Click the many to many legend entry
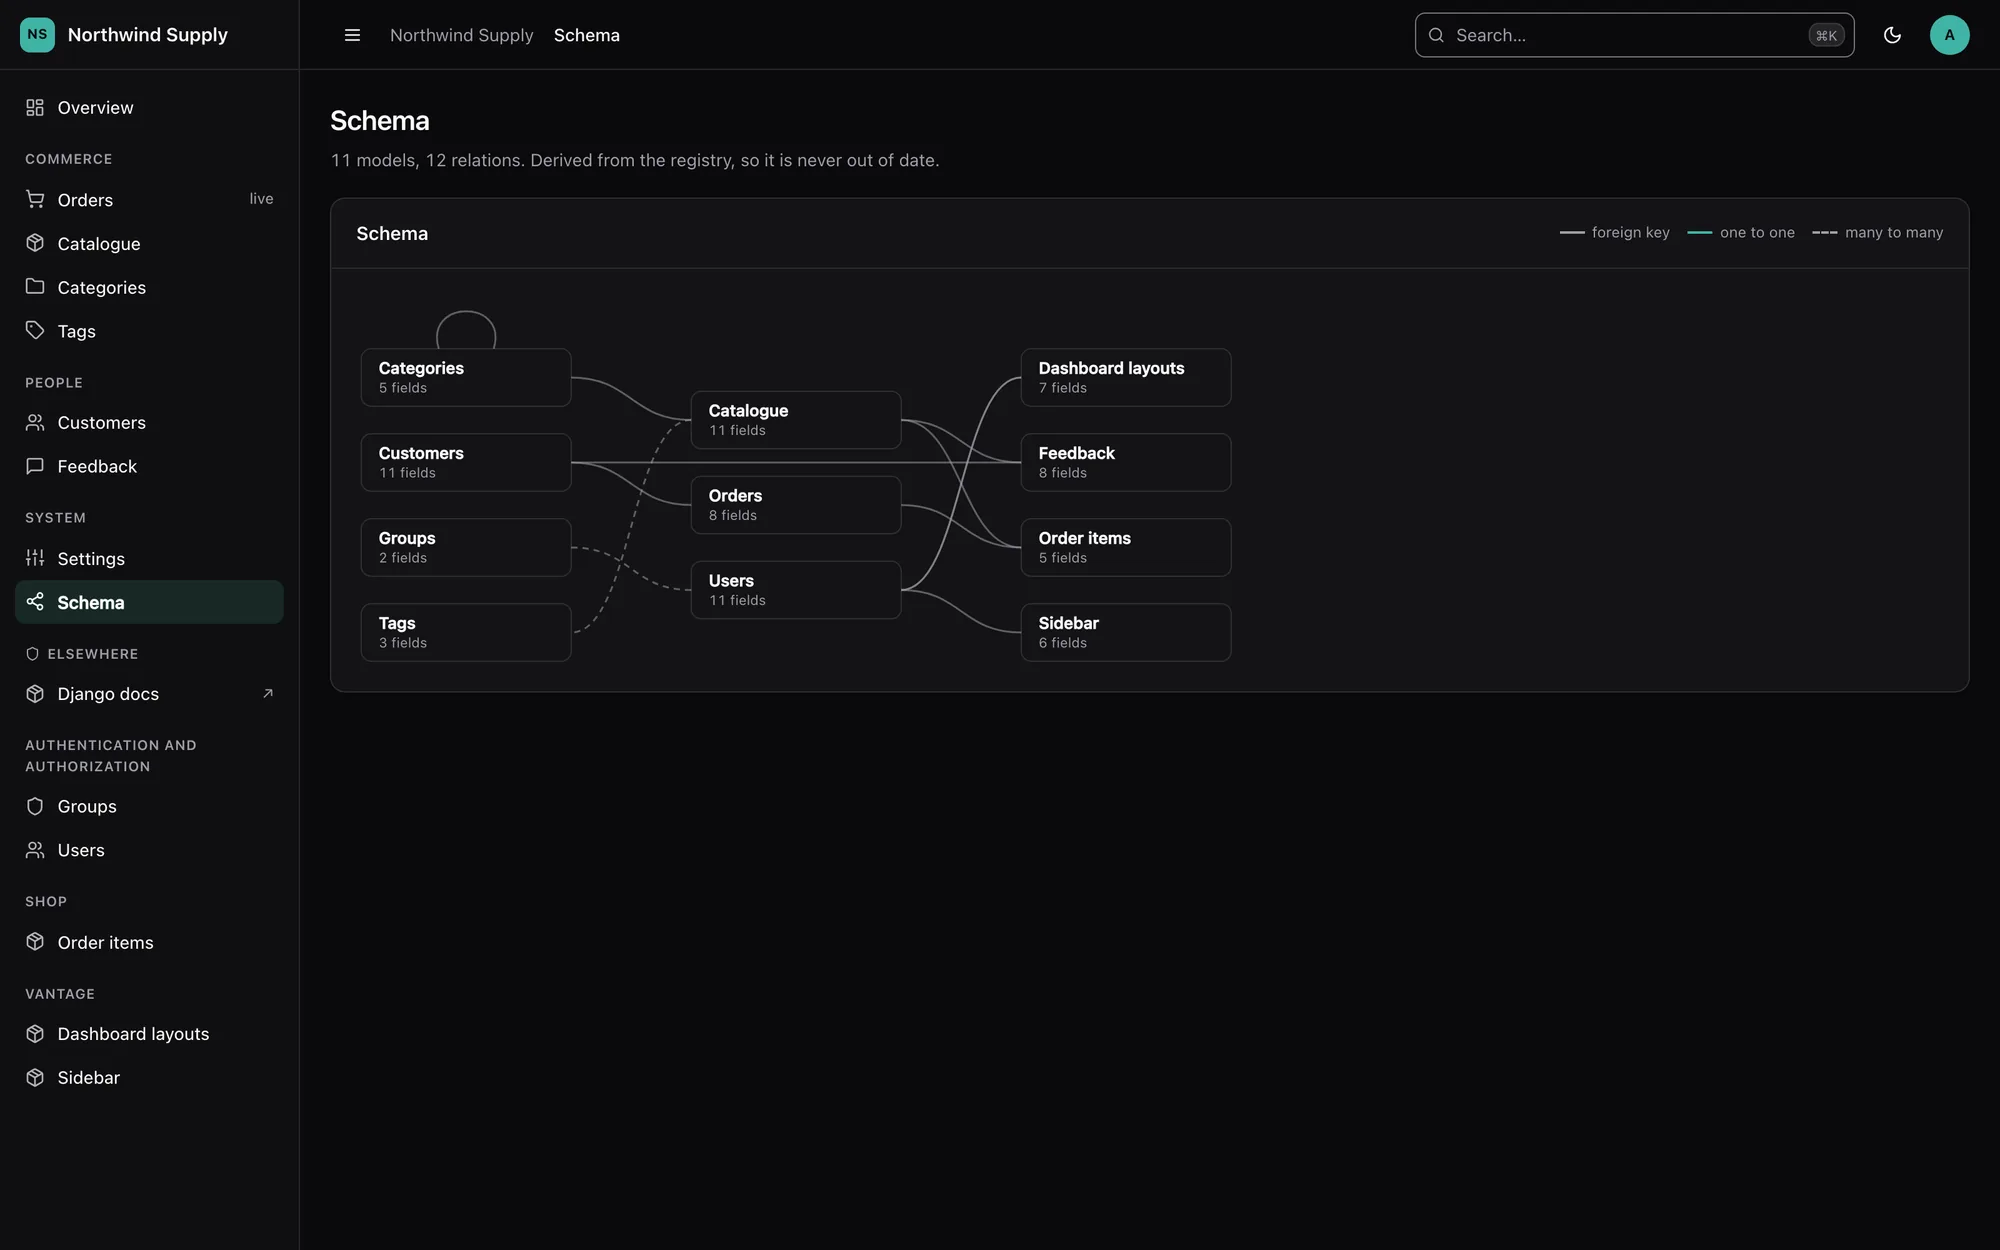This screenshot has height=1250, width=2000. tap(1878, 232)
